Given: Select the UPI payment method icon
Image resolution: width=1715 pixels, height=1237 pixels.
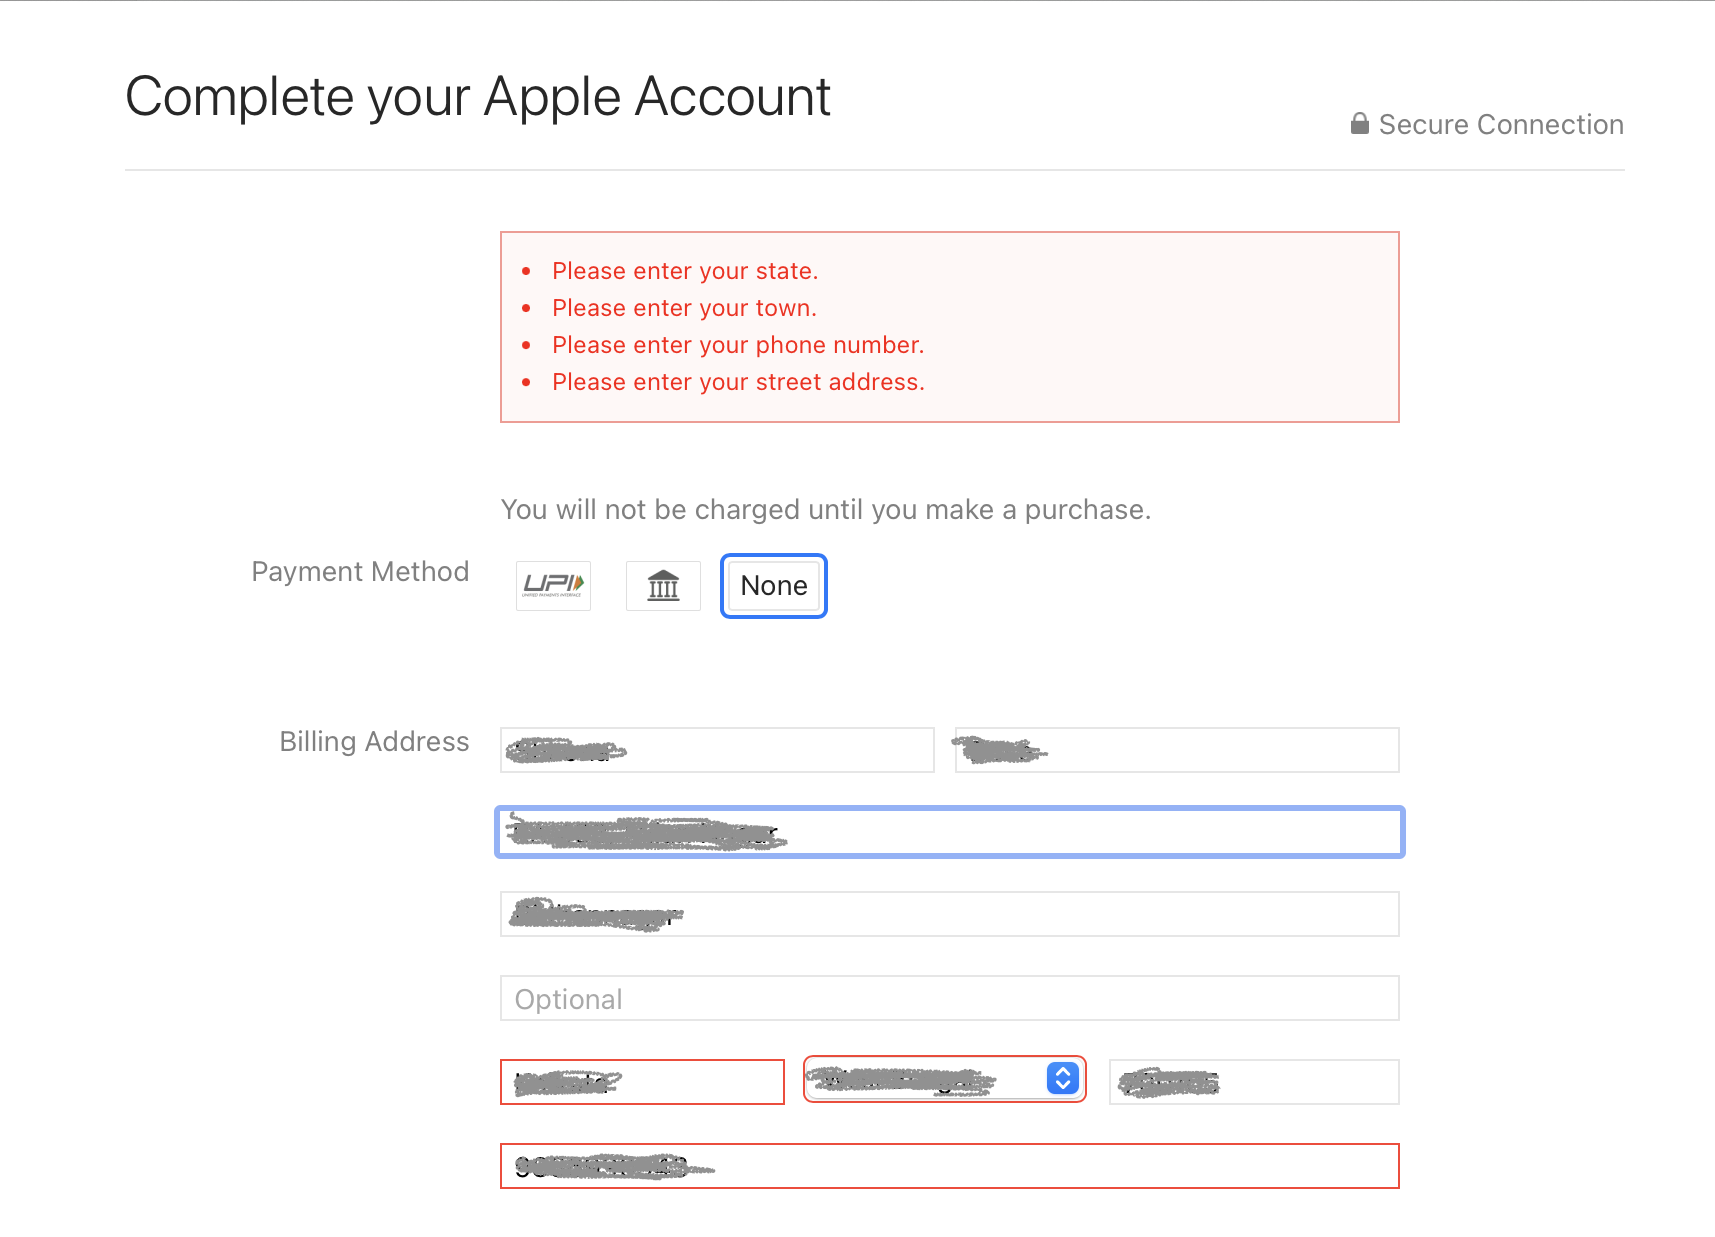Looking at the screenshot, I should click(x=553, y=585).
